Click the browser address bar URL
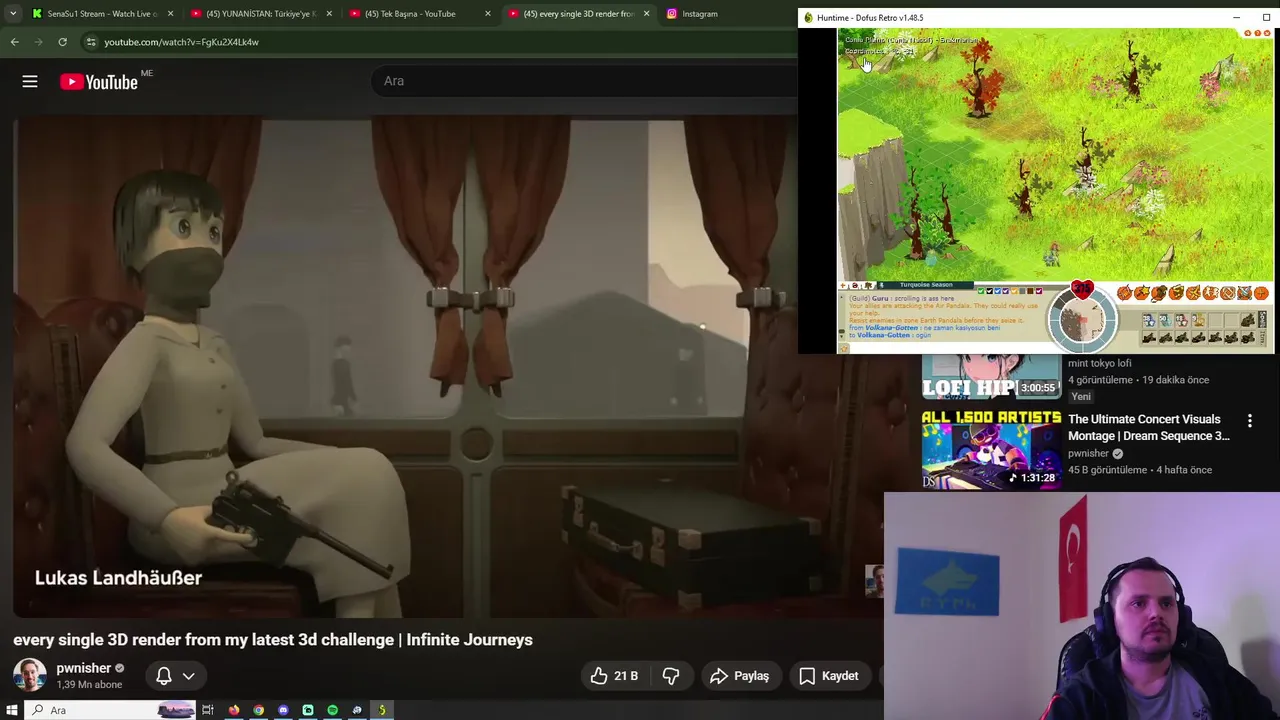The width and height of the screenshot is (1280, 720). 181,42
